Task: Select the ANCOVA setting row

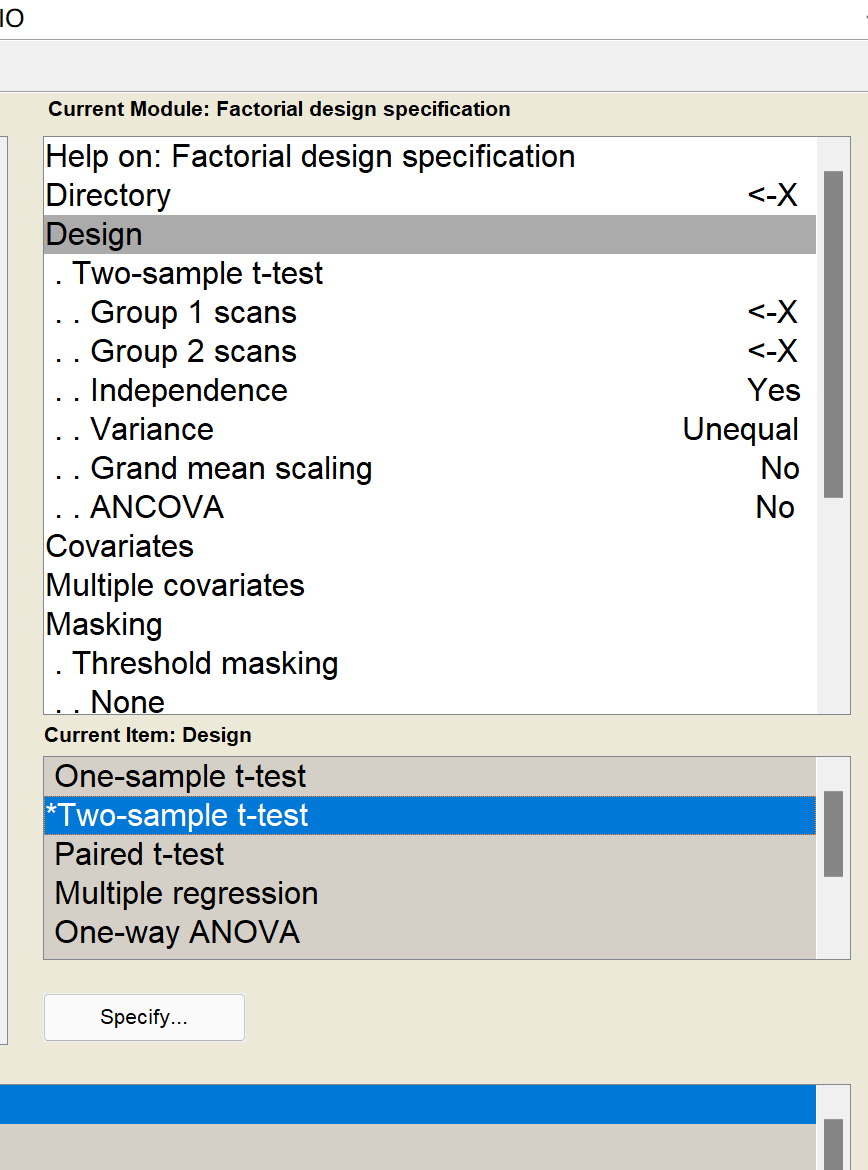Action: pyautogui.click(x=157, y=508)
